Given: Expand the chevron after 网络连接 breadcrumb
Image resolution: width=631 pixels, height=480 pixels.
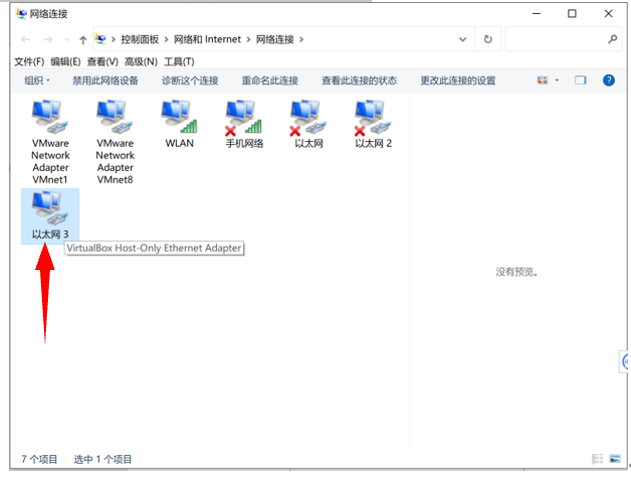Looking at the screenshot, I should point(301,39).
